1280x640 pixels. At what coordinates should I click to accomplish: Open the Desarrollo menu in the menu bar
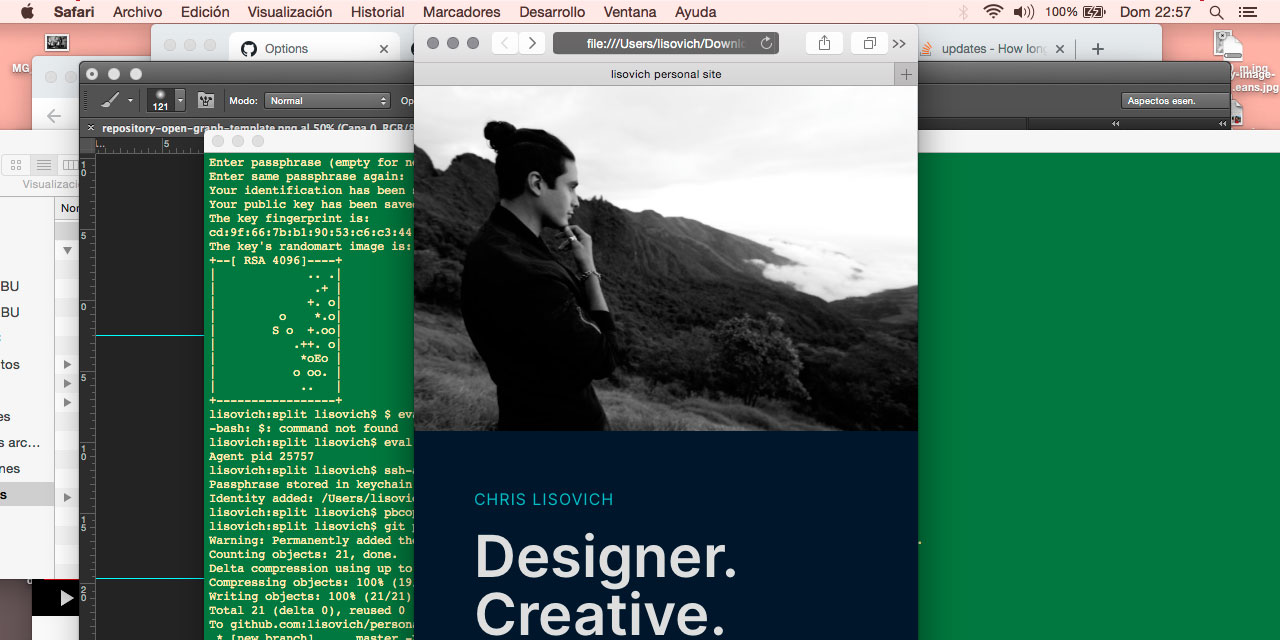[x=551, y=12]
